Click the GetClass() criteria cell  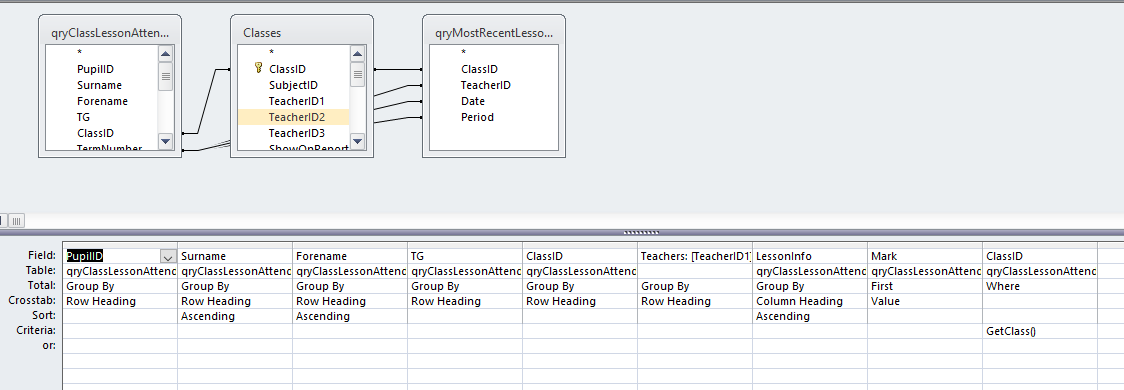pyautogui.click(x=1039, y=331)
